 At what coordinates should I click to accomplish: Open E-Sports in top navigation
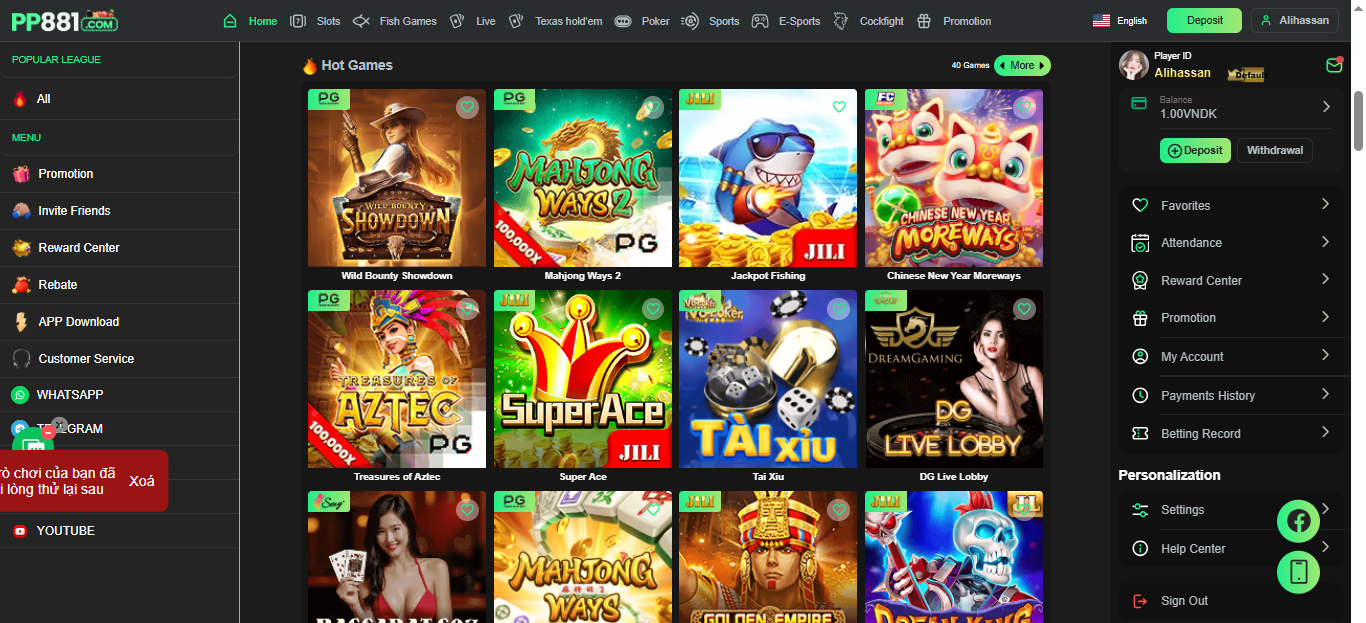pos(786,21)
